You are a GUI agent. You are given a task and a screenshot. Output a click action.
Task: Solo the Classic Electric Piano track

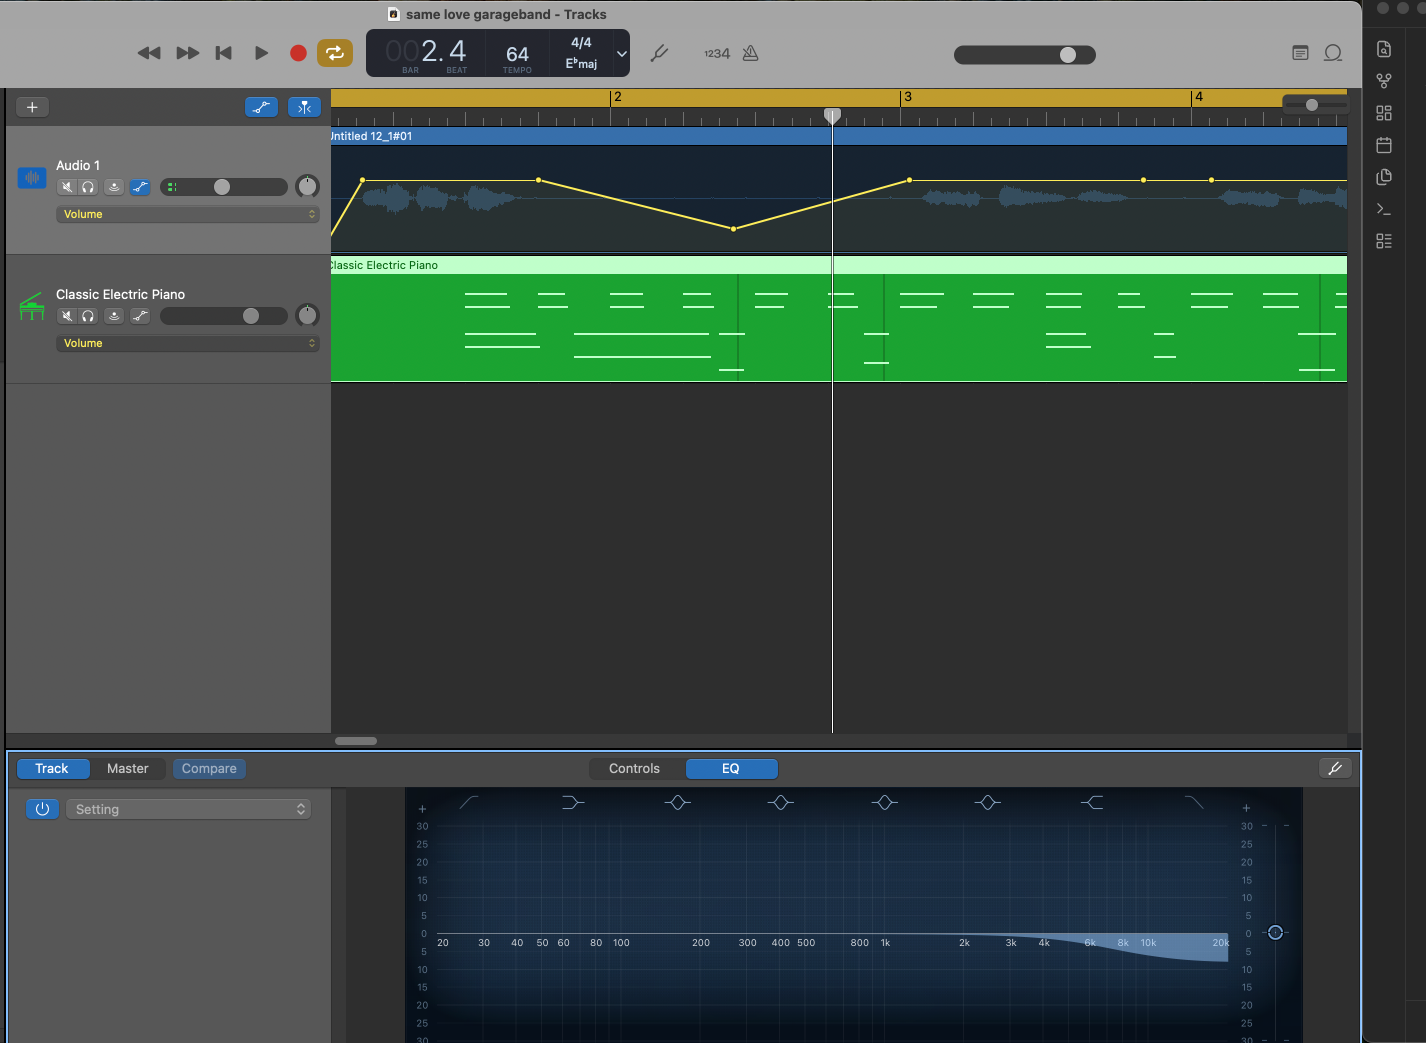coord(88,316)
